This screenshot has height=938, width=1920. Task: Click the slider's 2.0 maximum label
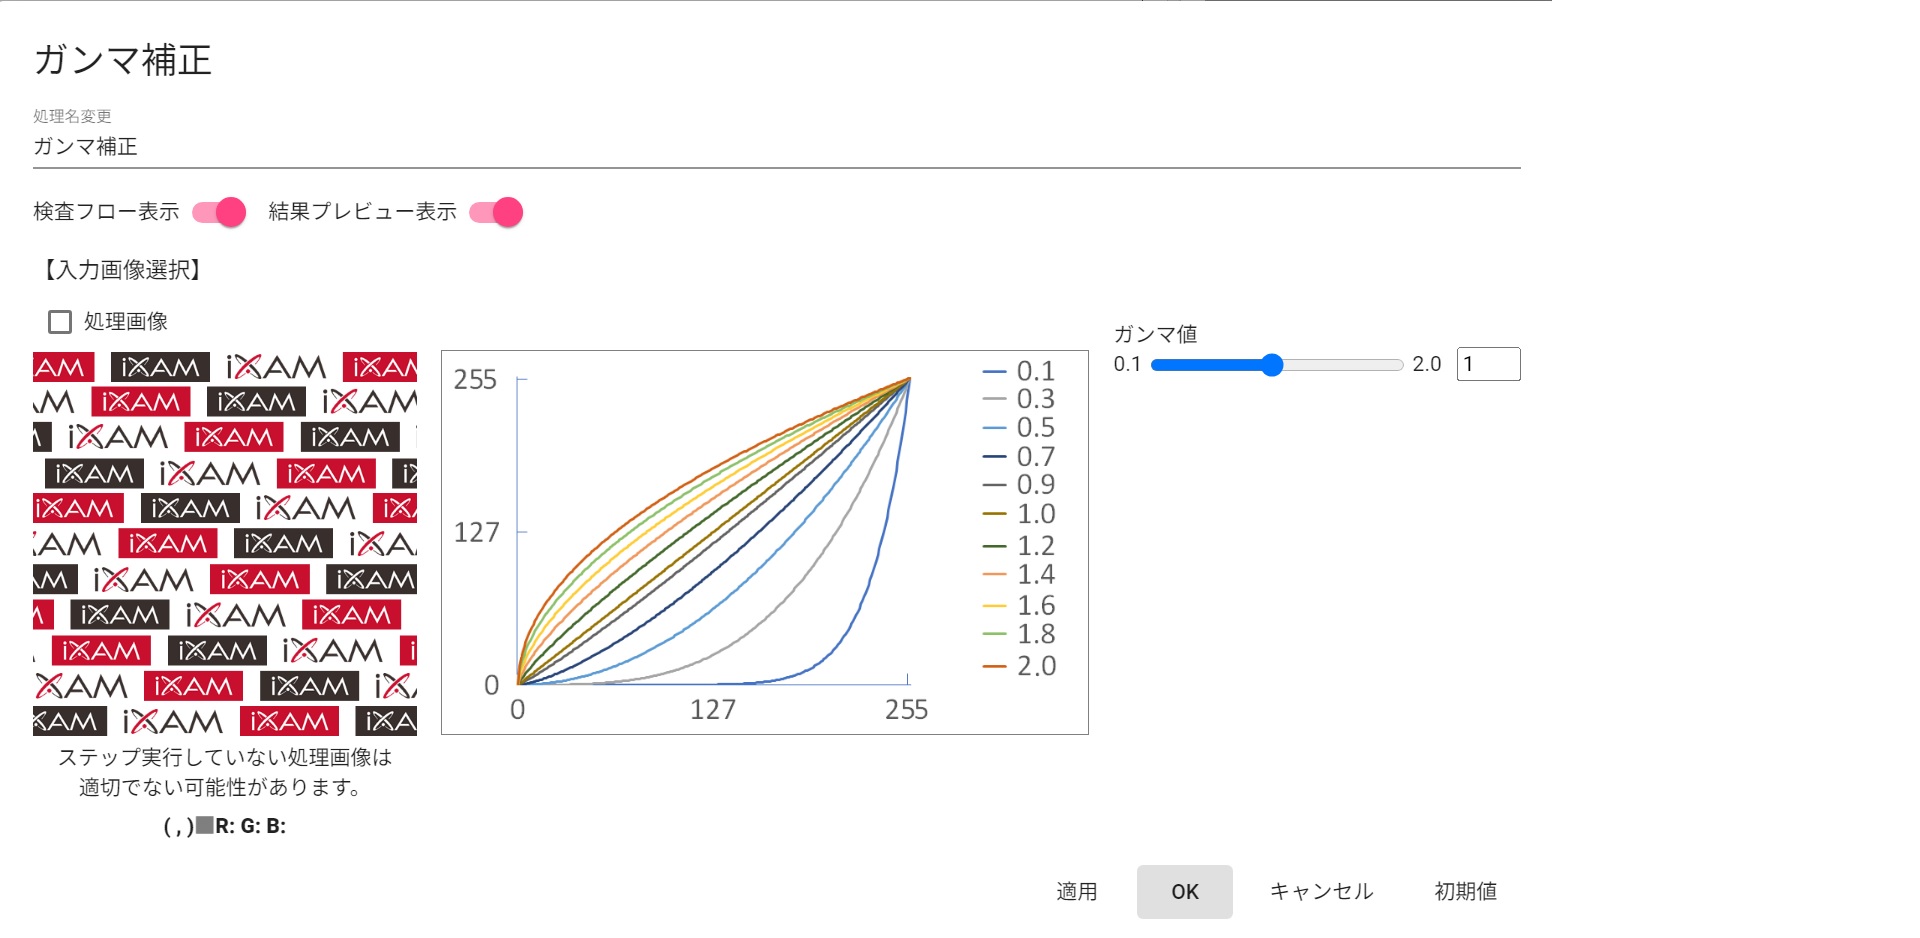tap(1426, 364)
